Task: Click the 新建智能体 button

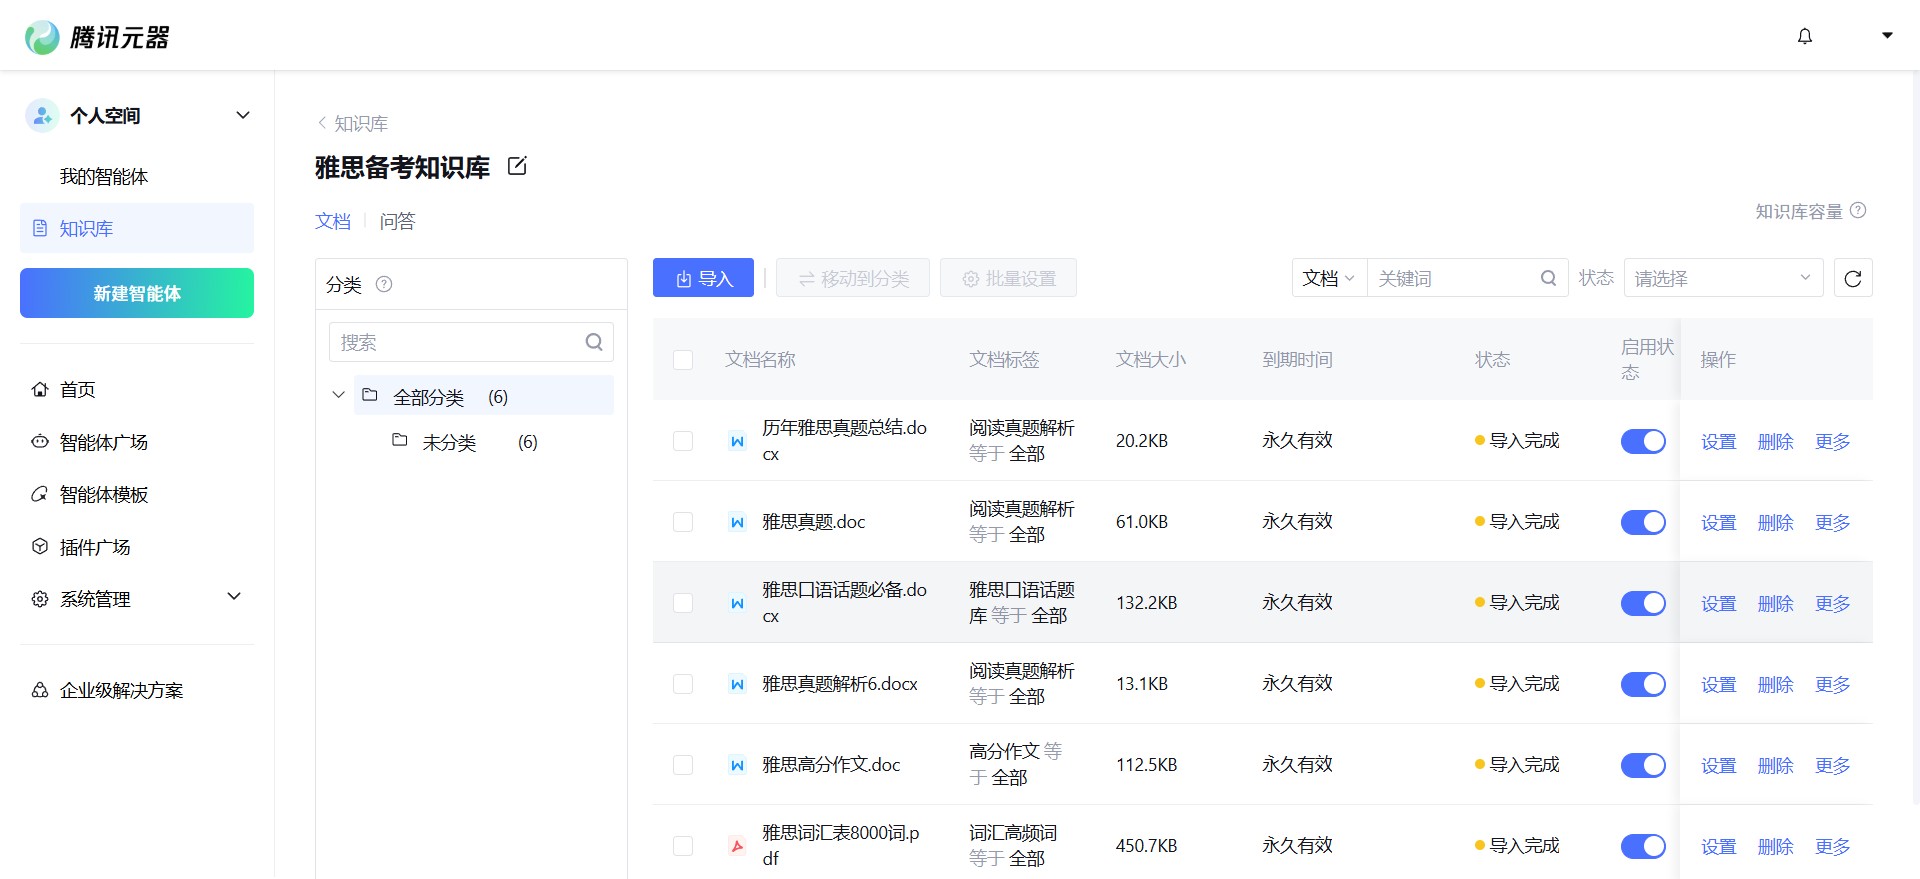Action: [137, 293]
